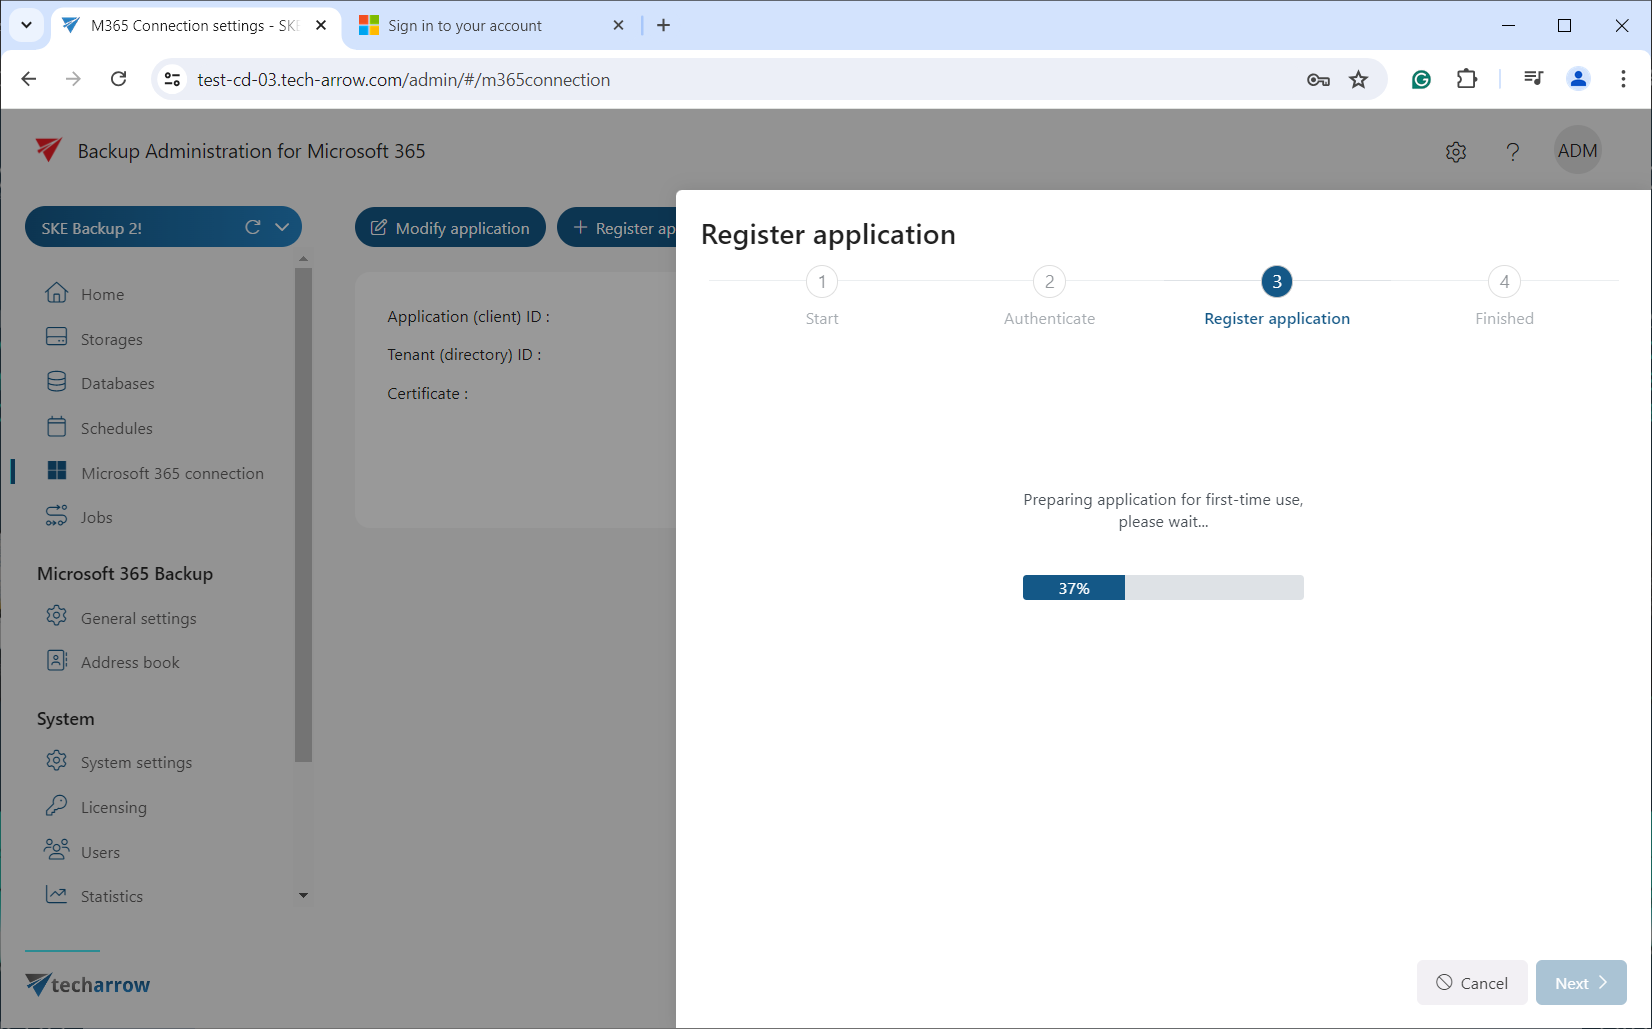View site information icon in address bar
This screenshot has width=1652, height=1029.
pyautogui.click(x=172, y=79)
